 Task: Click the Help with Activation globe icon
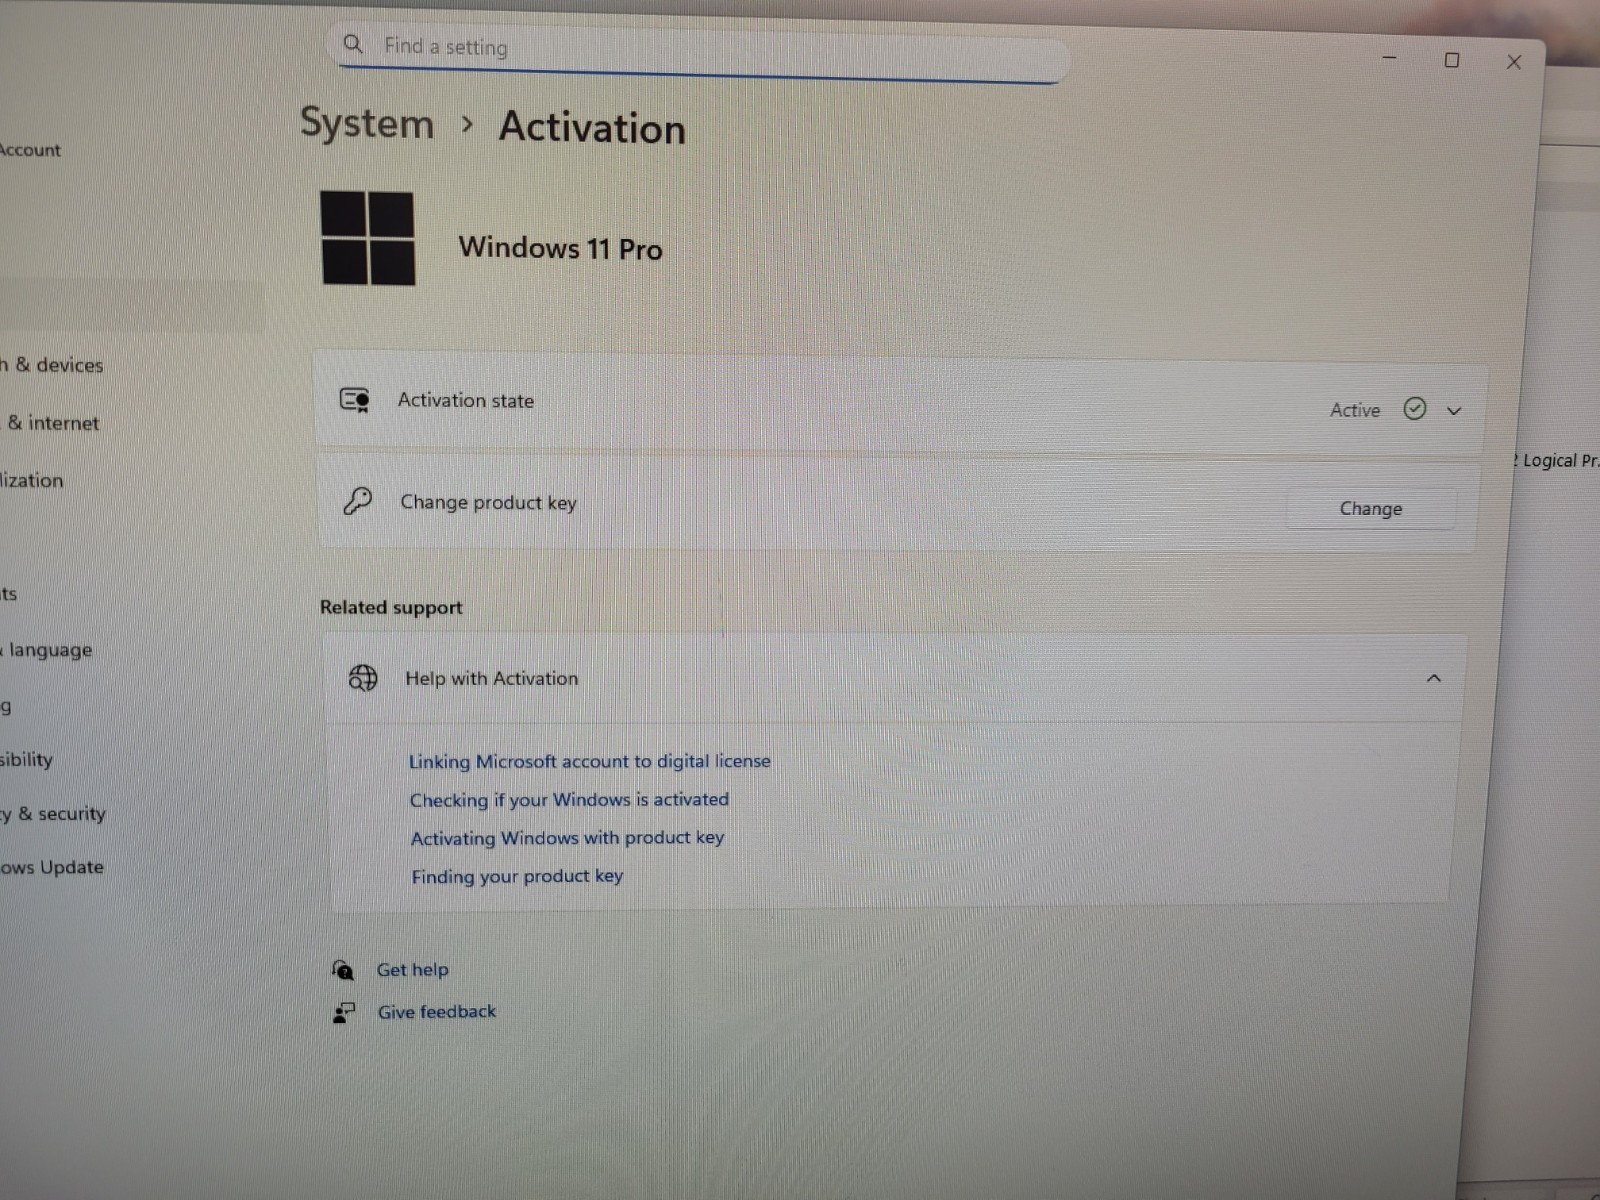362,678
